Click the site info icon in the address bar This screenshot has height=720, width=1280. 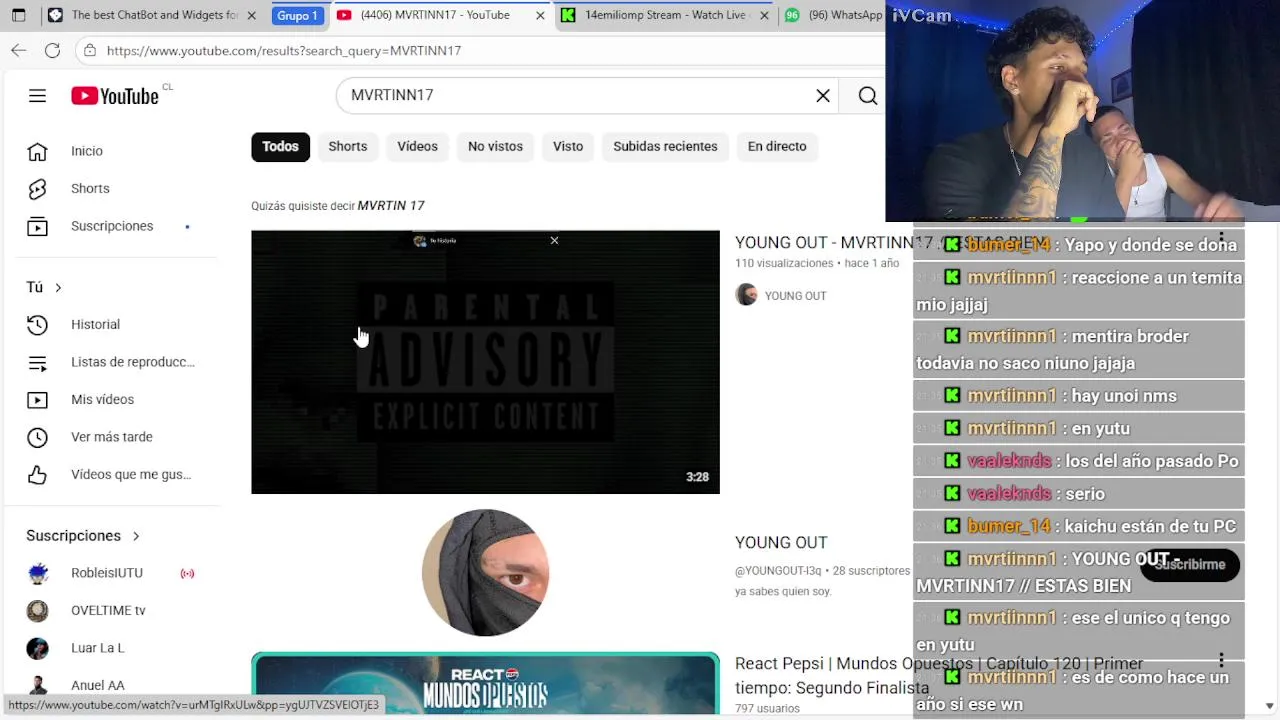[x=90, y=50]
